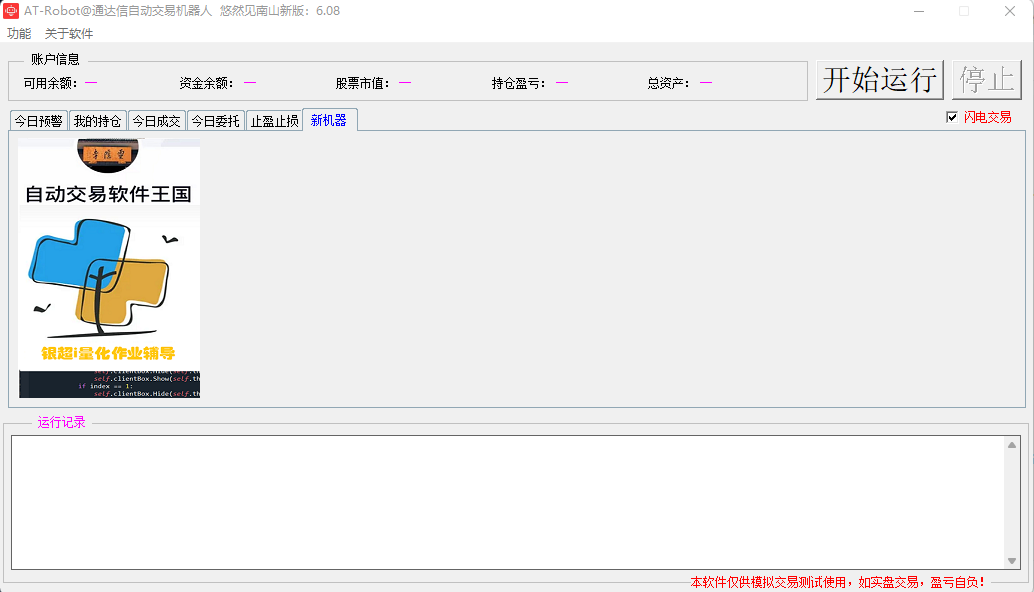Minimize the AT-Robot window
The image size is (1034, 592).
click(919, 11)
